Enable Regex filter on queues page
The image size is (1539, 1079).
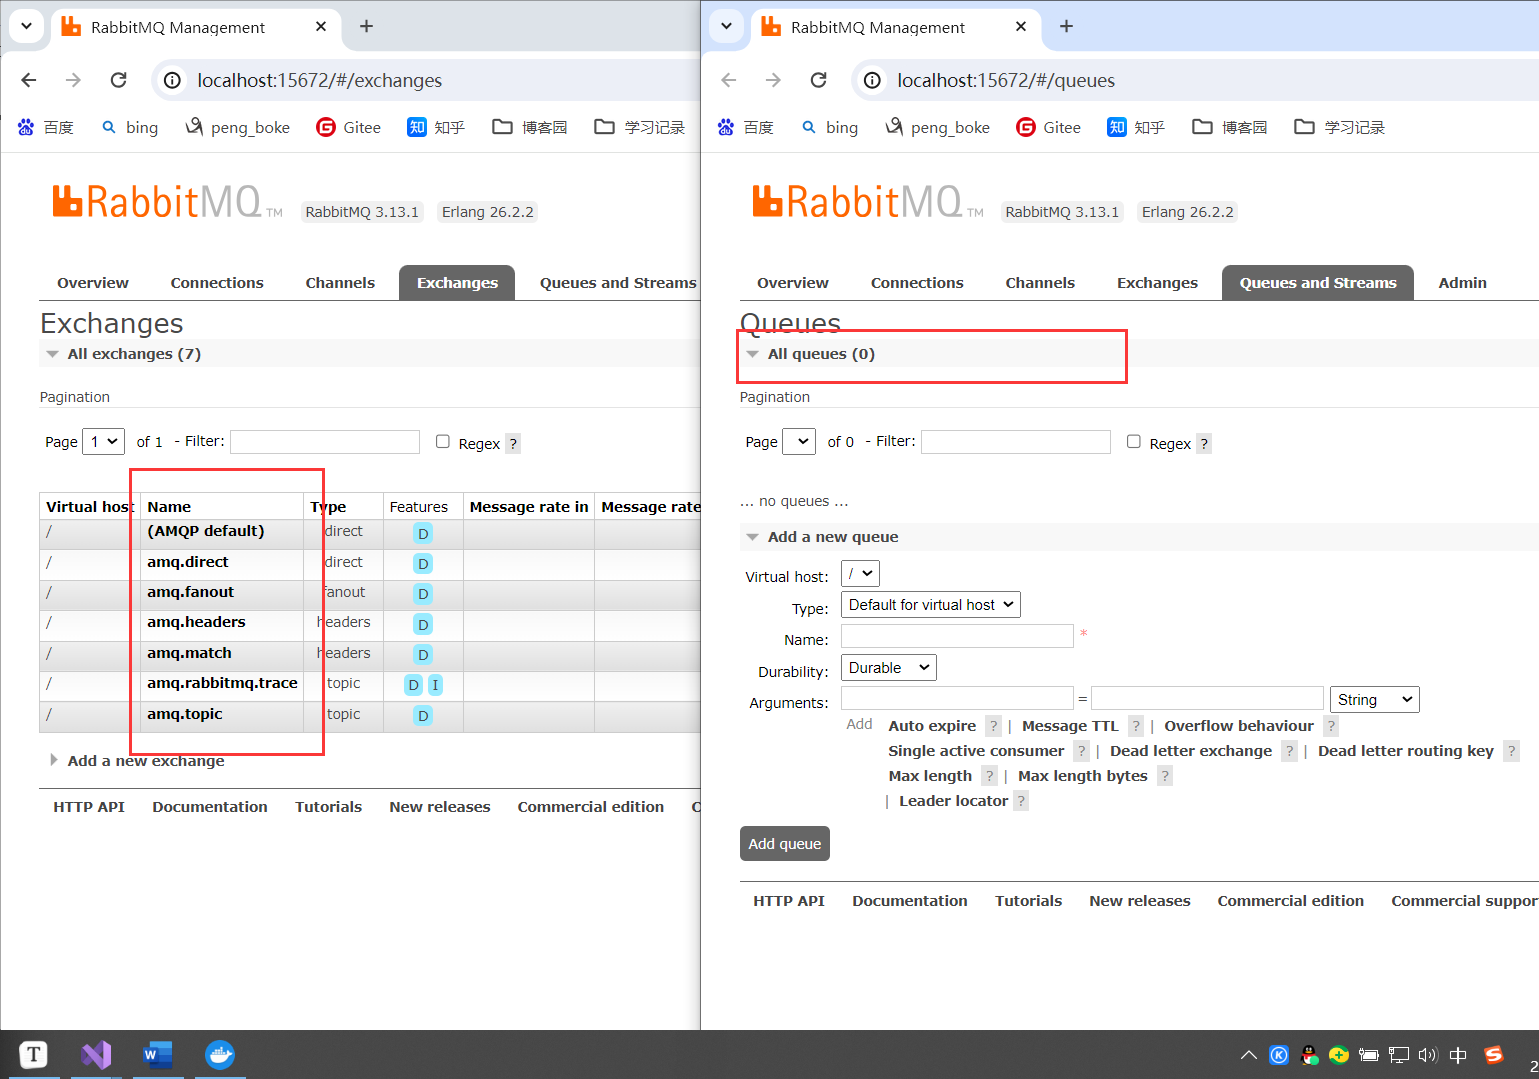click(x=1134, y=442)
